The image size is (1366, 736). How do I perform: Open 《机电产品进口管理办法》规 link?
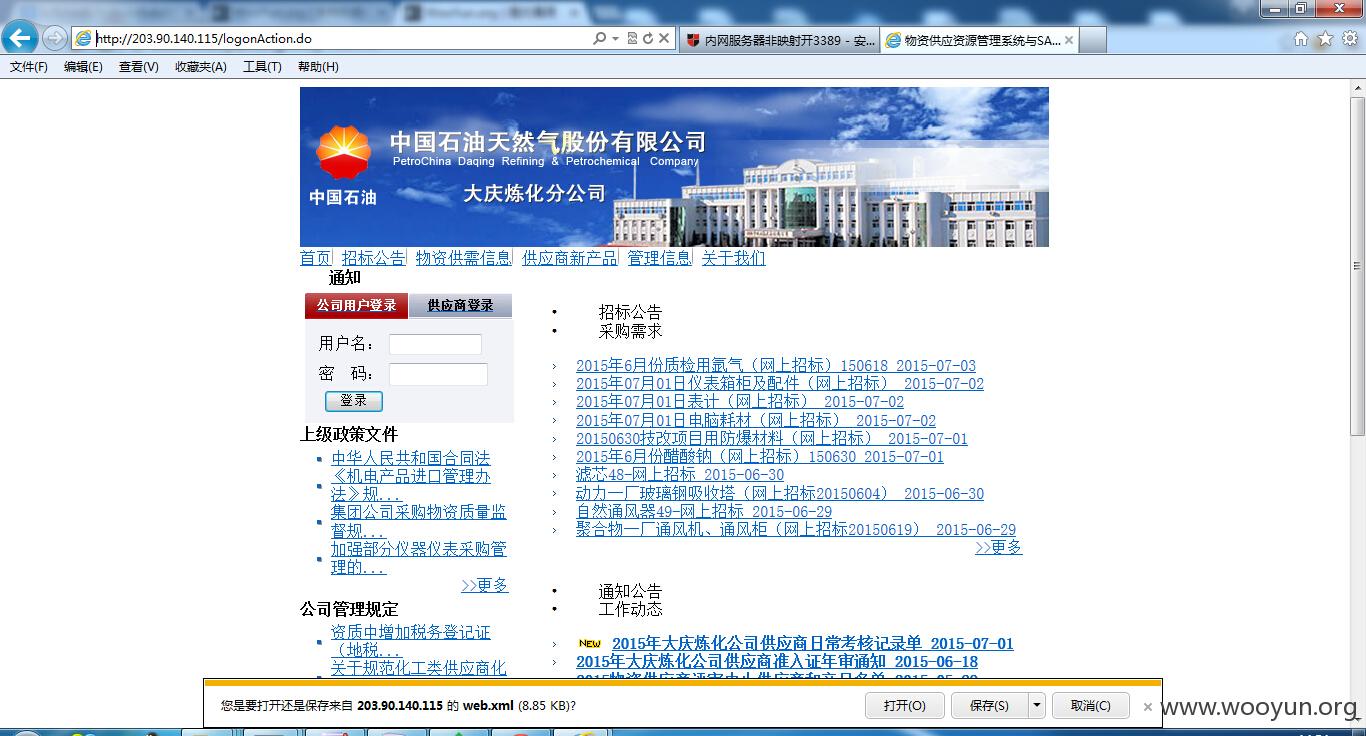(x=411, y=485)
